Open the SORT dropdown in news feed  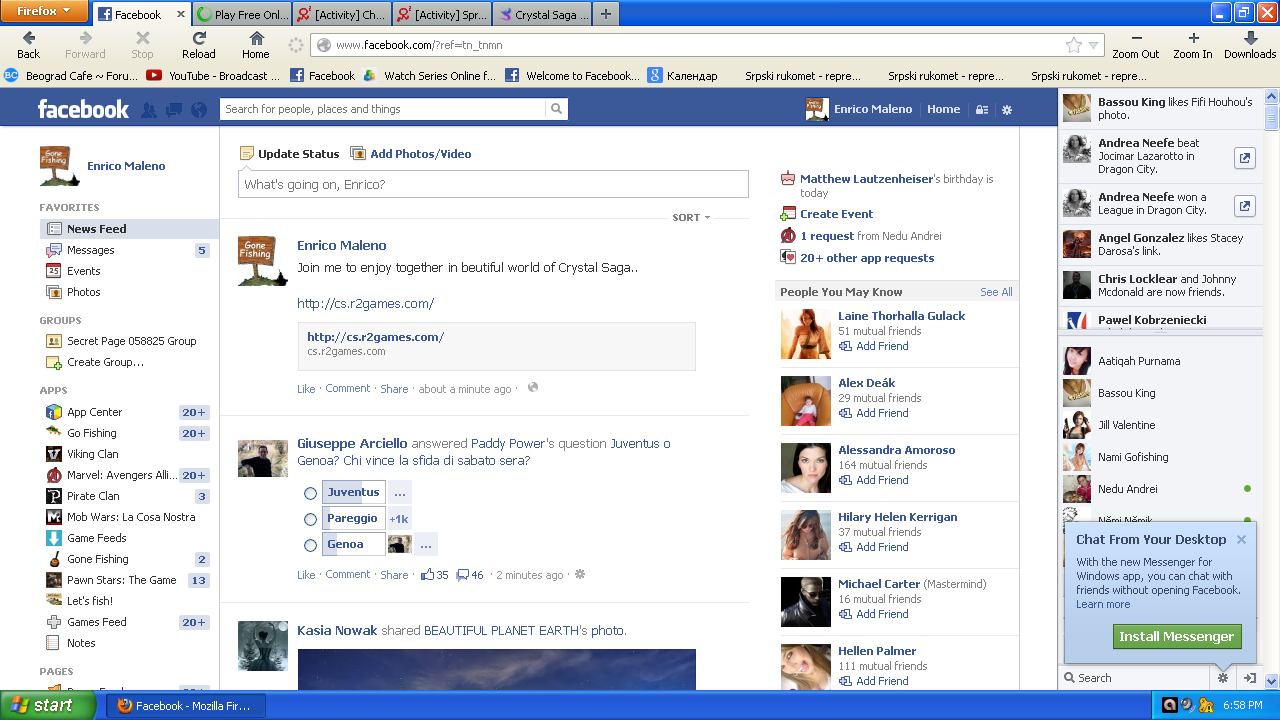click(x=691, y=217)
